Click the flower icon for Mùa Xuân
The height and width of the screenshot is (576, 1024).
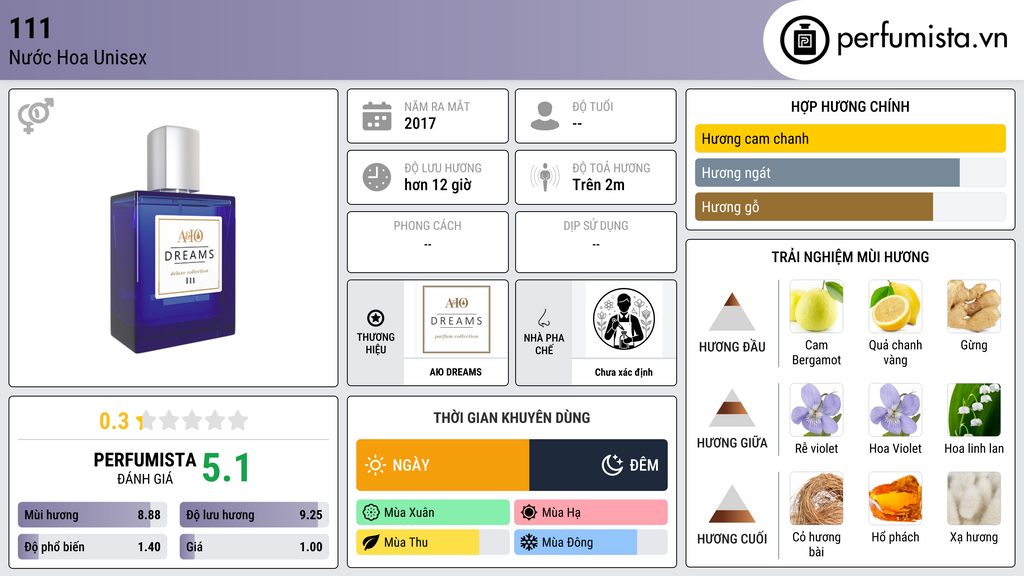(x=371, y=512)
